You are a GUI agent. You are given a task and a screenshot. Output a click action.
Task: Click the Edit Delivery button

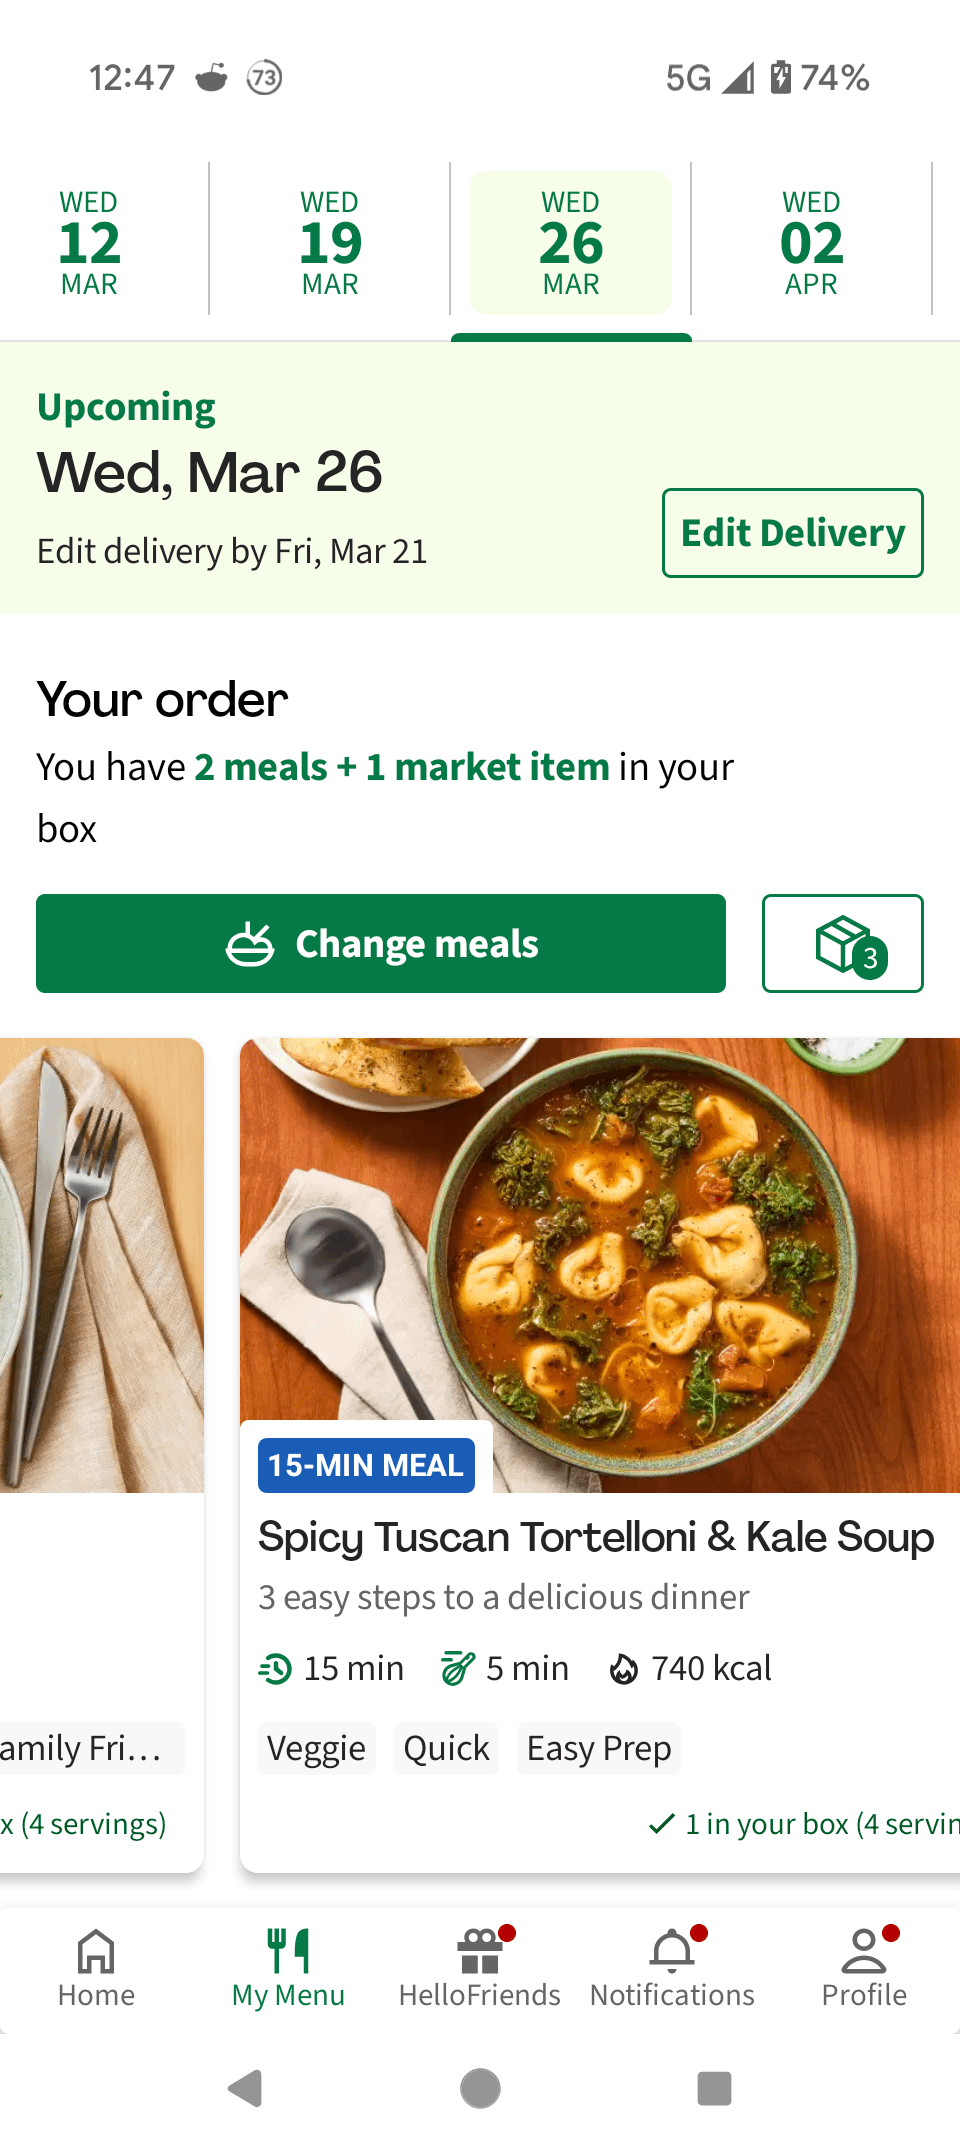(792, 533)
